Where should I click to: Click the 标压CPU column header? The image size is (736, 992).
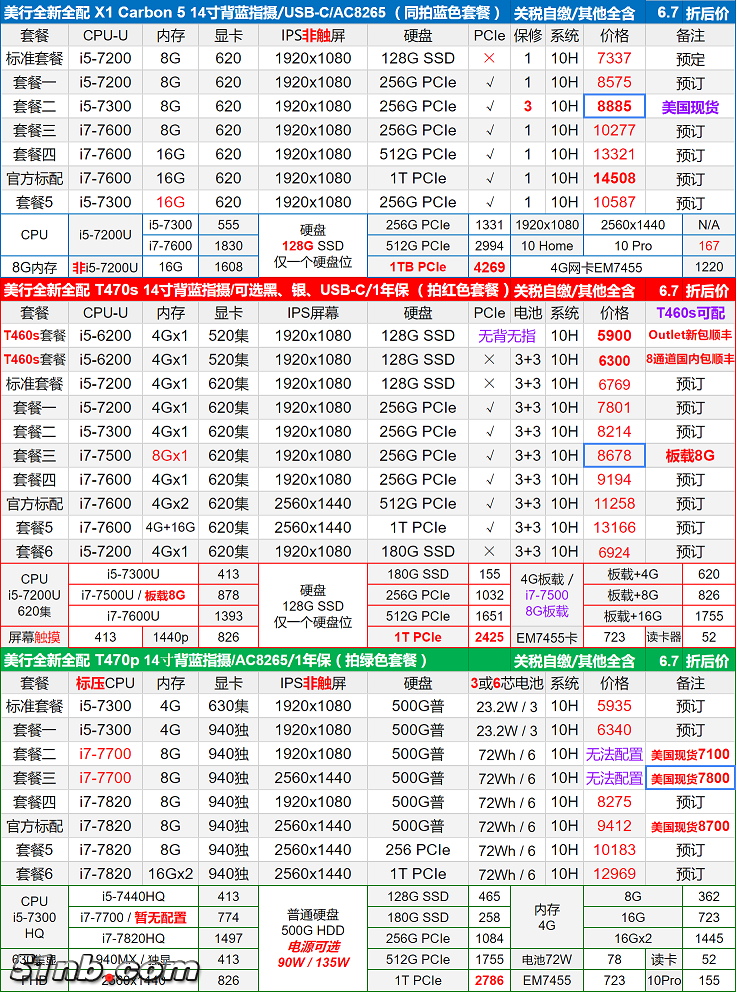click(x=105, y=683)
